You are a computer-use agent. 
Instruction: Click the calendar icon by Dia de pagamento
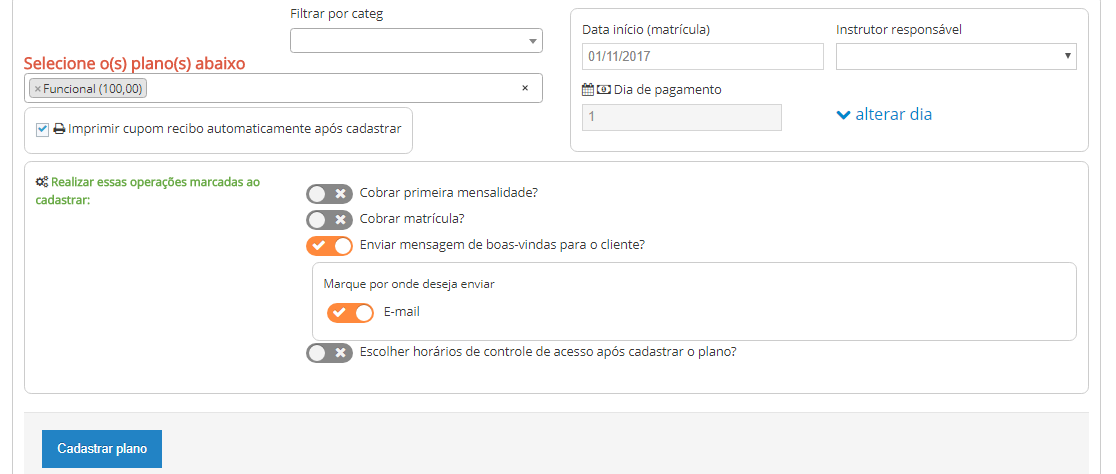pos(588,89)
